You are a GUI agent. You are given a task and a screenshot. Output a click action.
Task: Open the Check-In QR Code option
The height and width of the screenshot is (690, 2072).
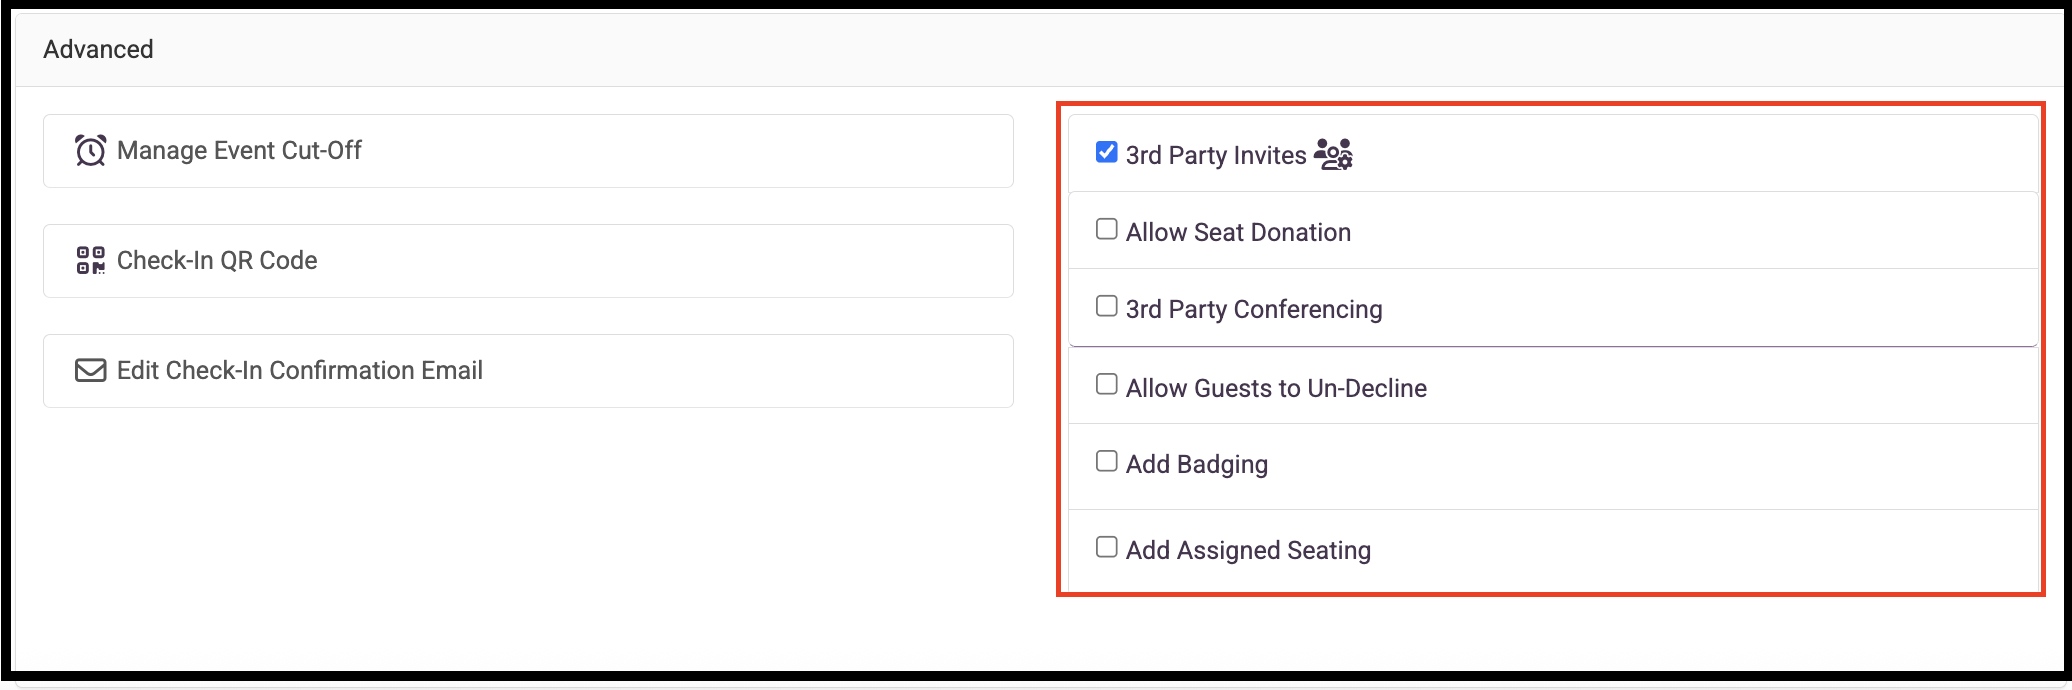pos(528,261)
